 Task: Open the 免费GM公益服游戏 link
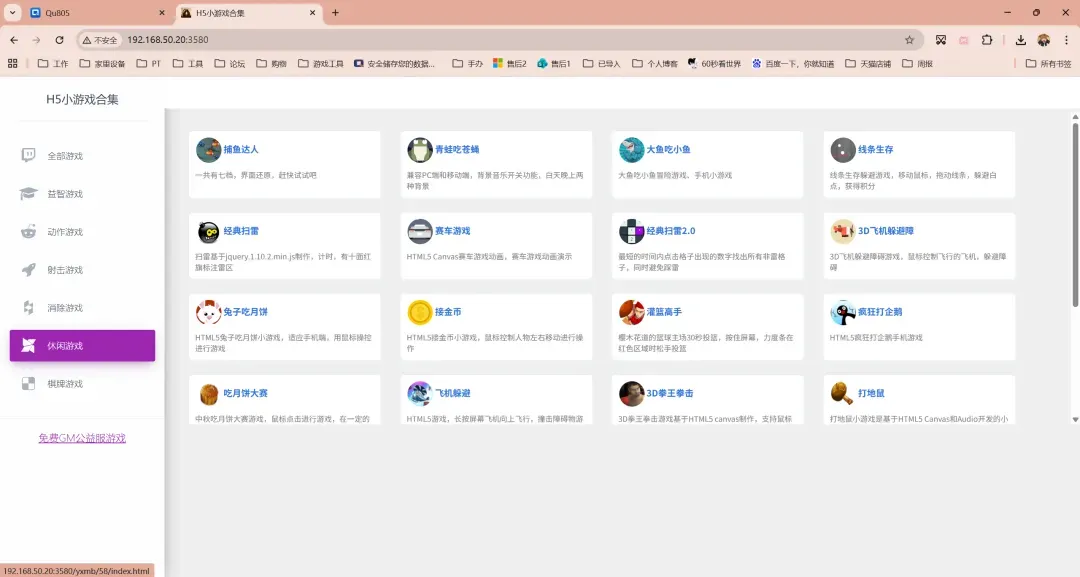(x=82, y=438)
